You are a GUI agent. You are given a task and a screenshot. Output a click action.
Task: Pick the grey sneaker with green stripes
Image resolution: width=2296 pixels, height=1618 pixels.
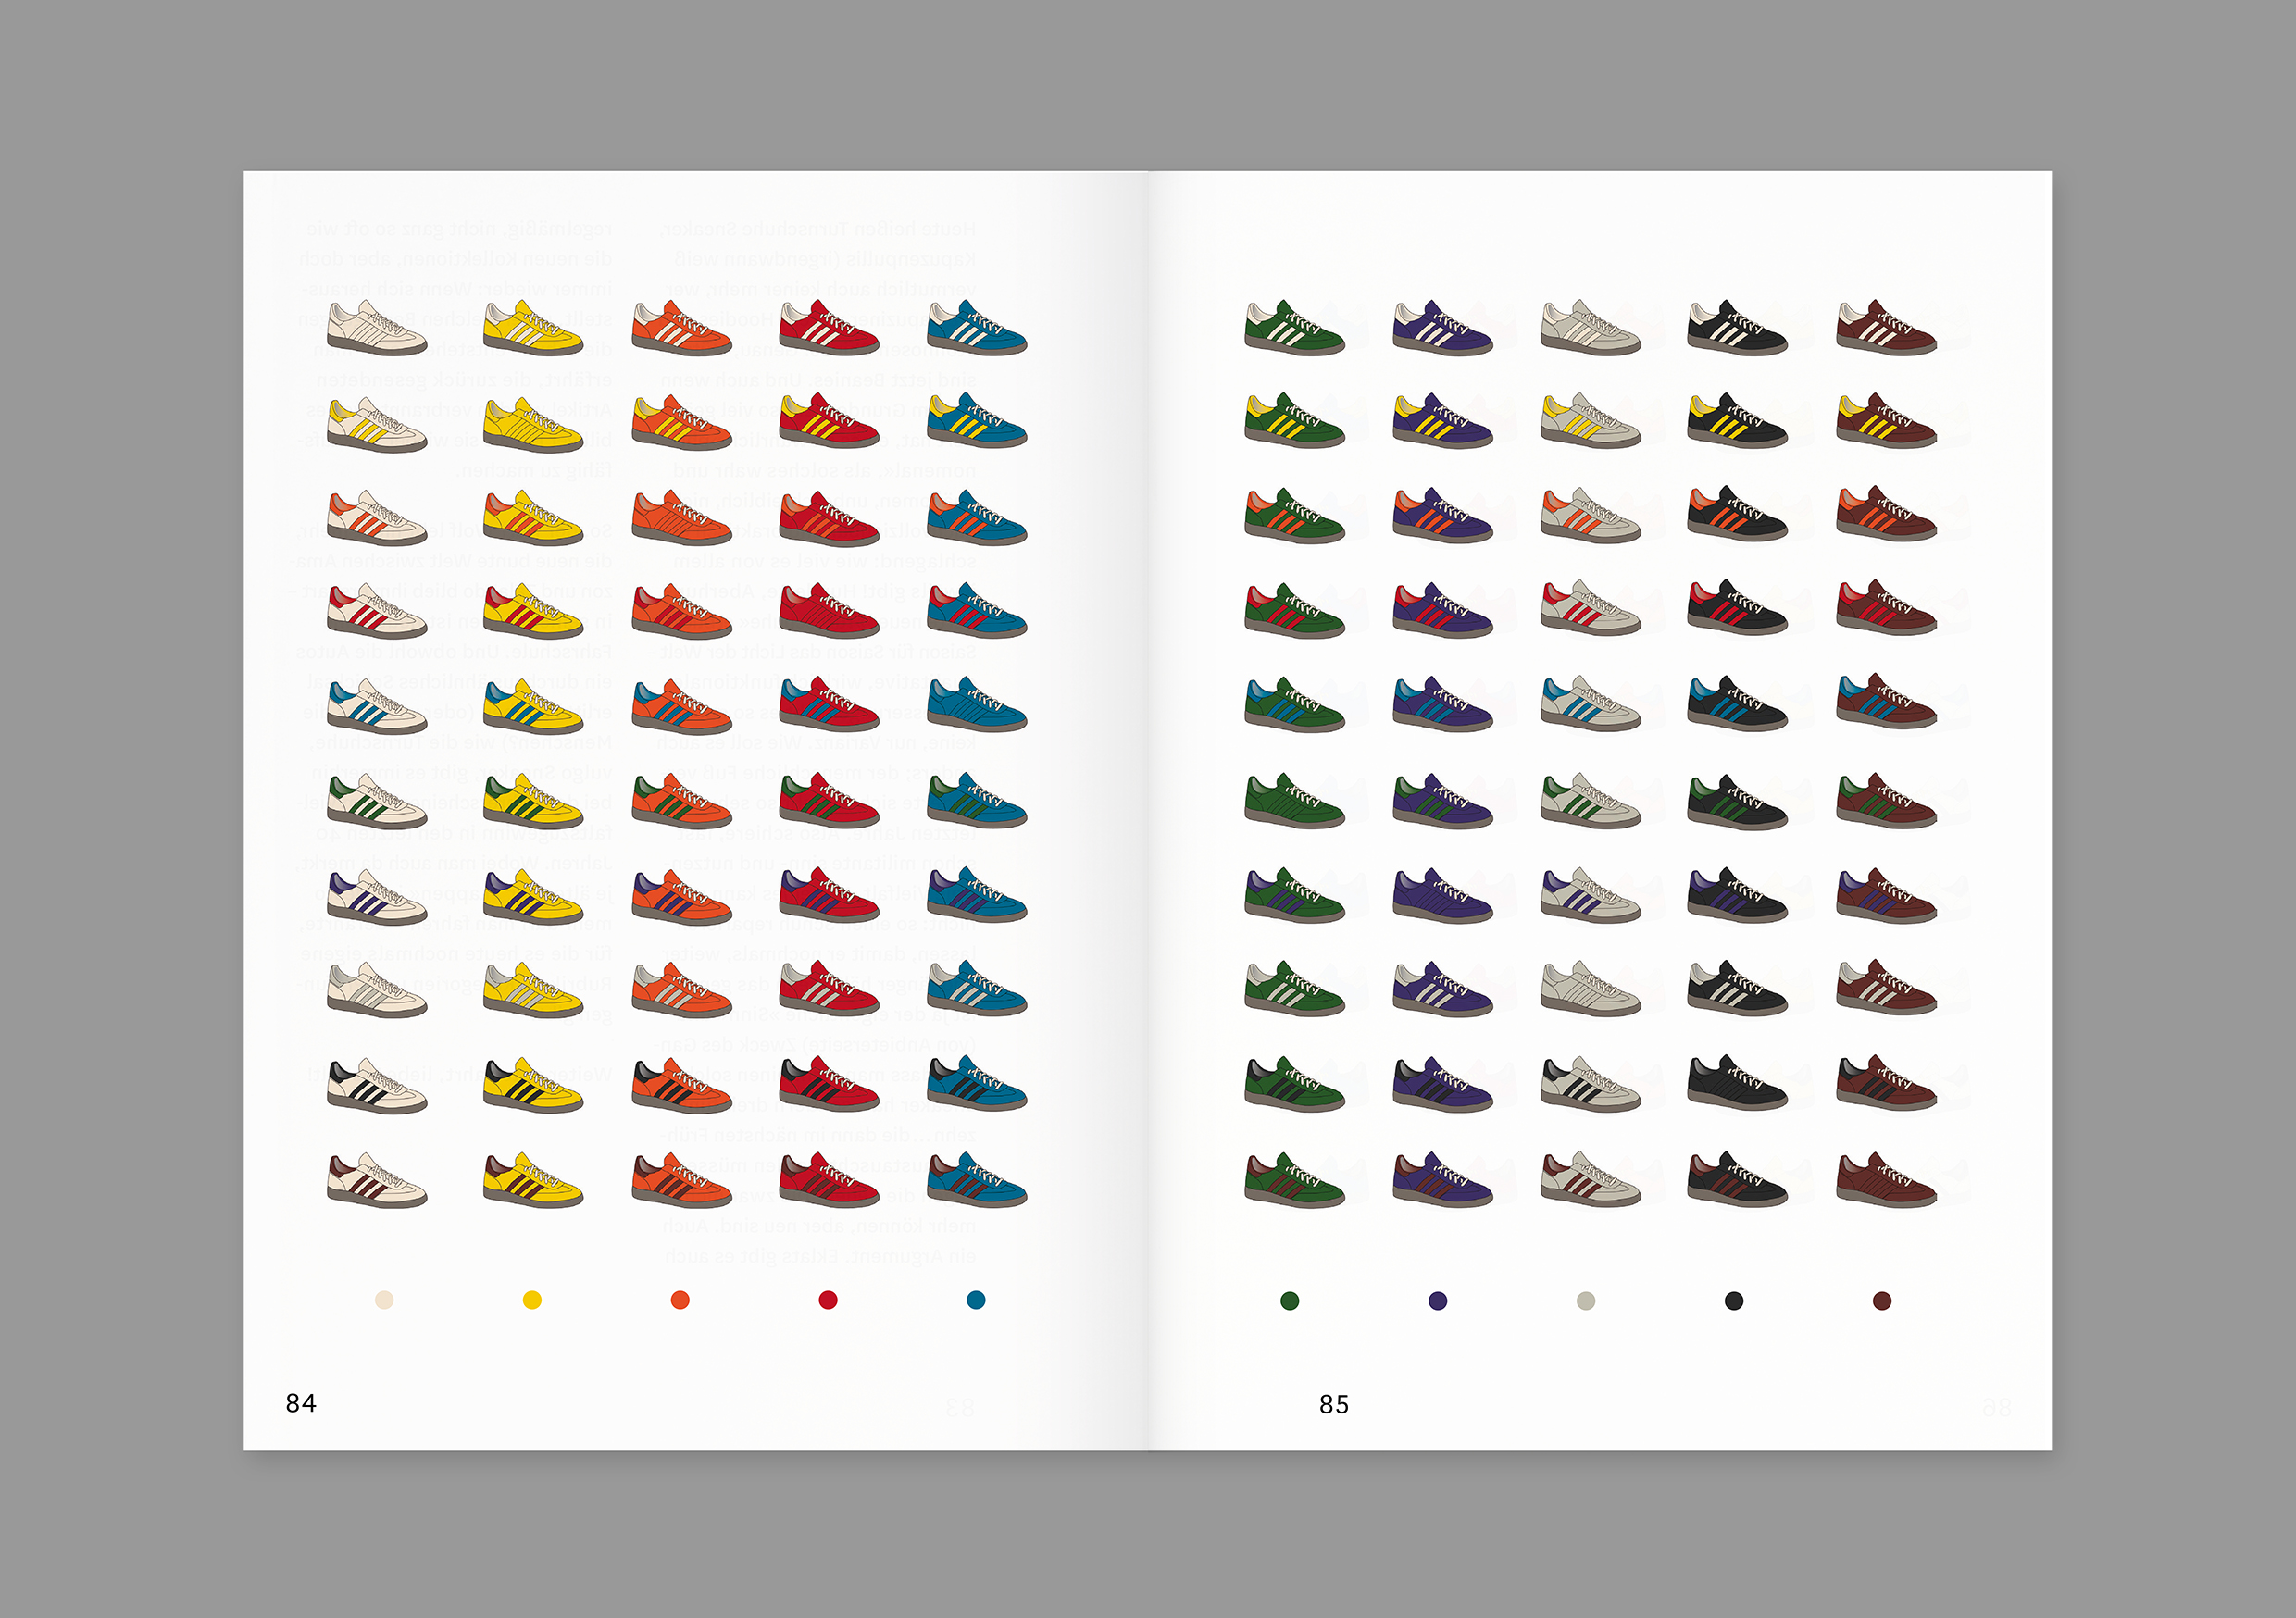(1591, 801)
